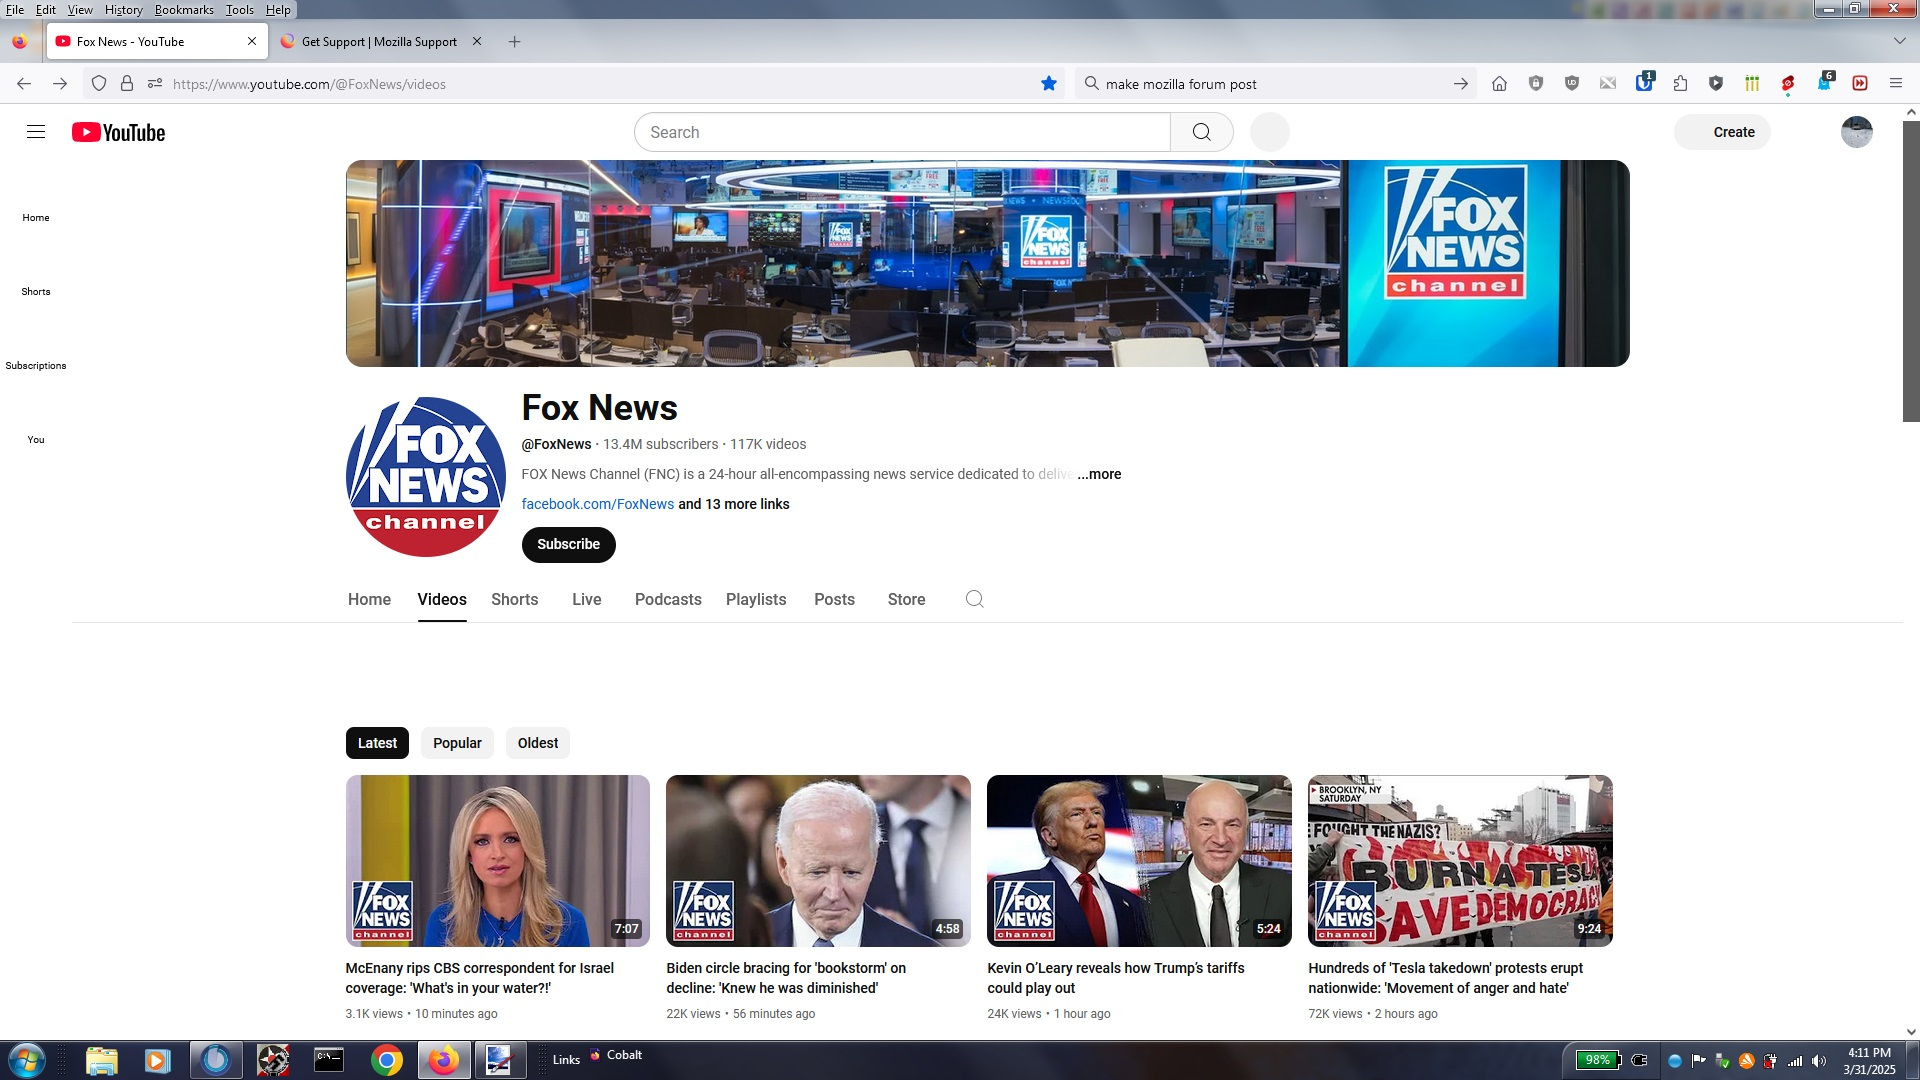Select the Popular sort chip
Screen dimensions: 1920x1080
[457, 743]
